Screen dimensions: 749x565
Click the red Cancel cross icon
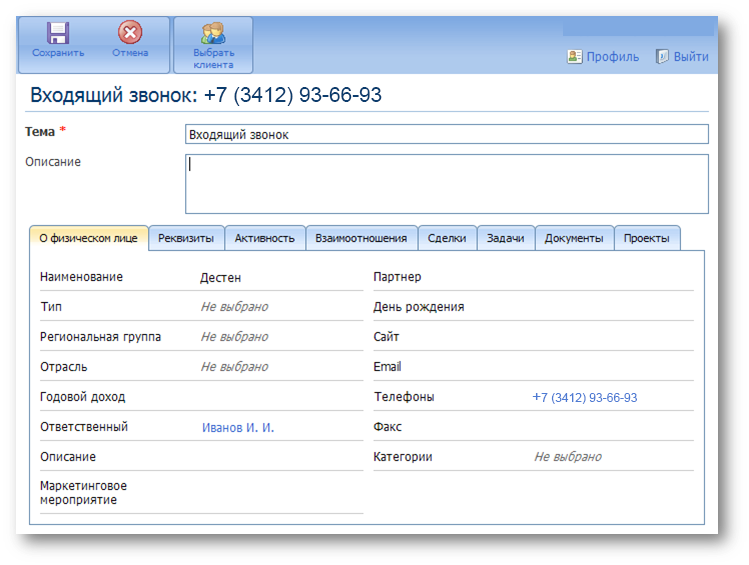[x=130, y=32]
